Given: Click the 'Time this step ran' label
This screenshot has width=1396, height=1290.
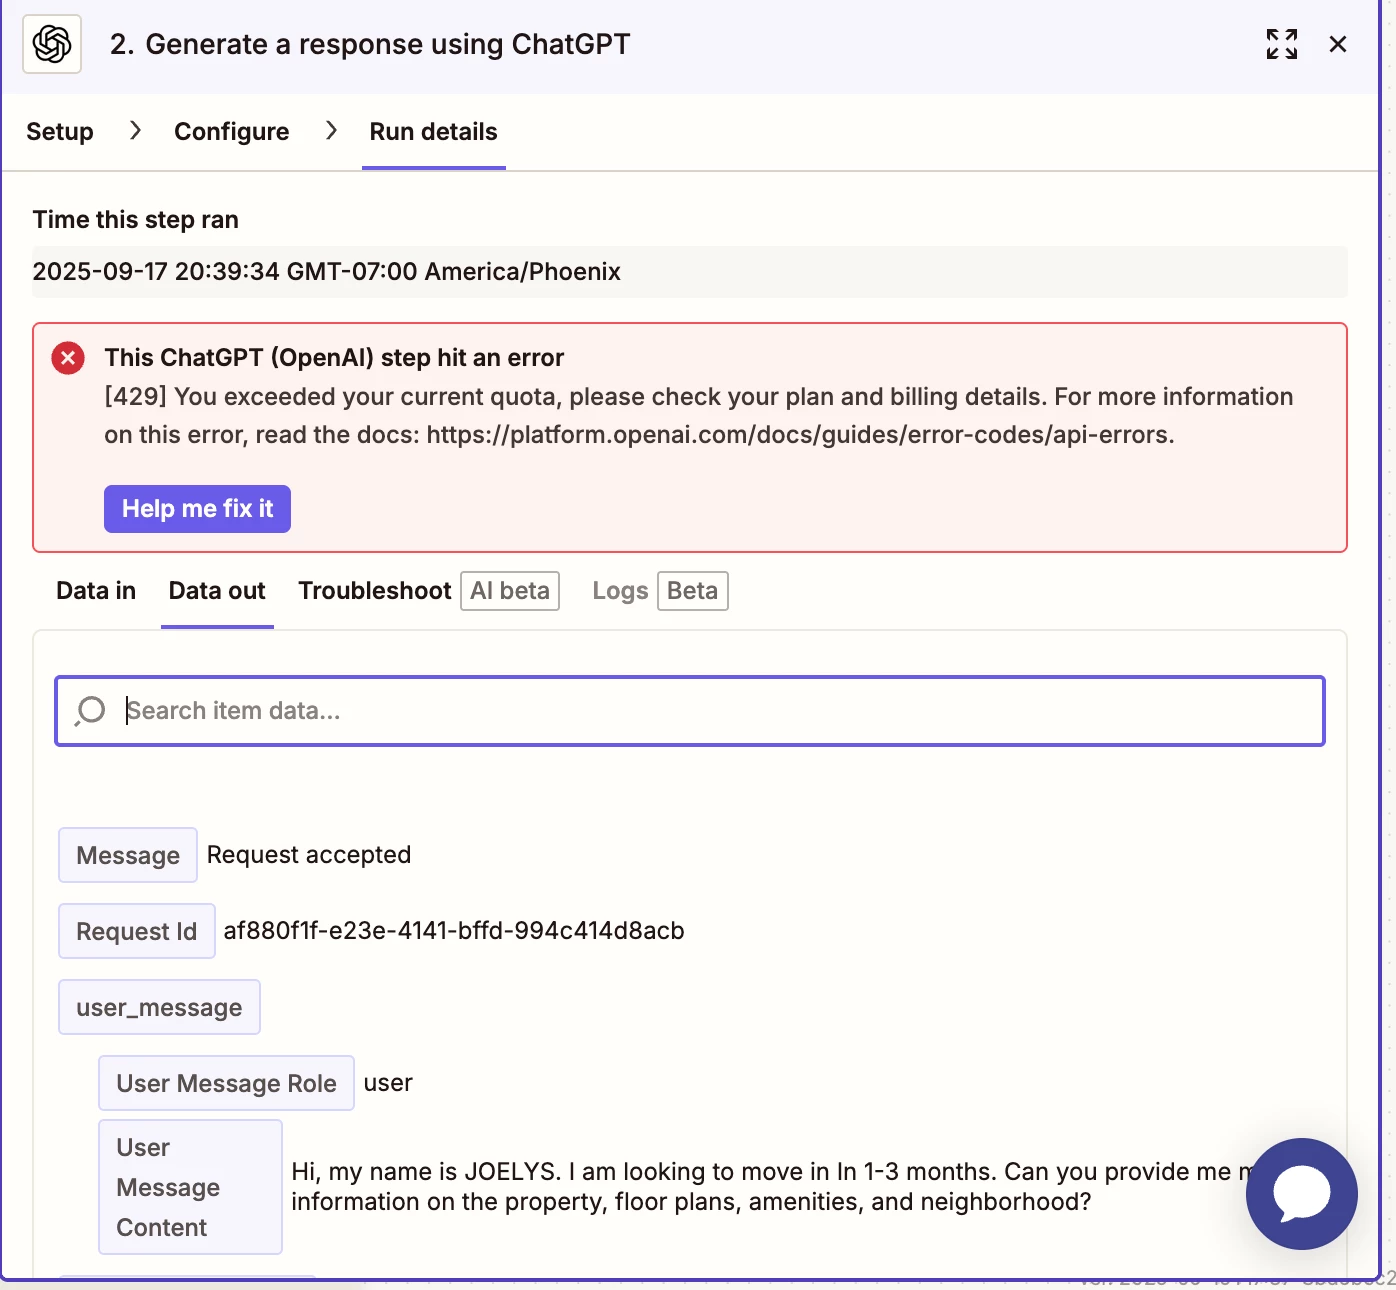Looking at the screenshot, I should click(x=136, y=220).
